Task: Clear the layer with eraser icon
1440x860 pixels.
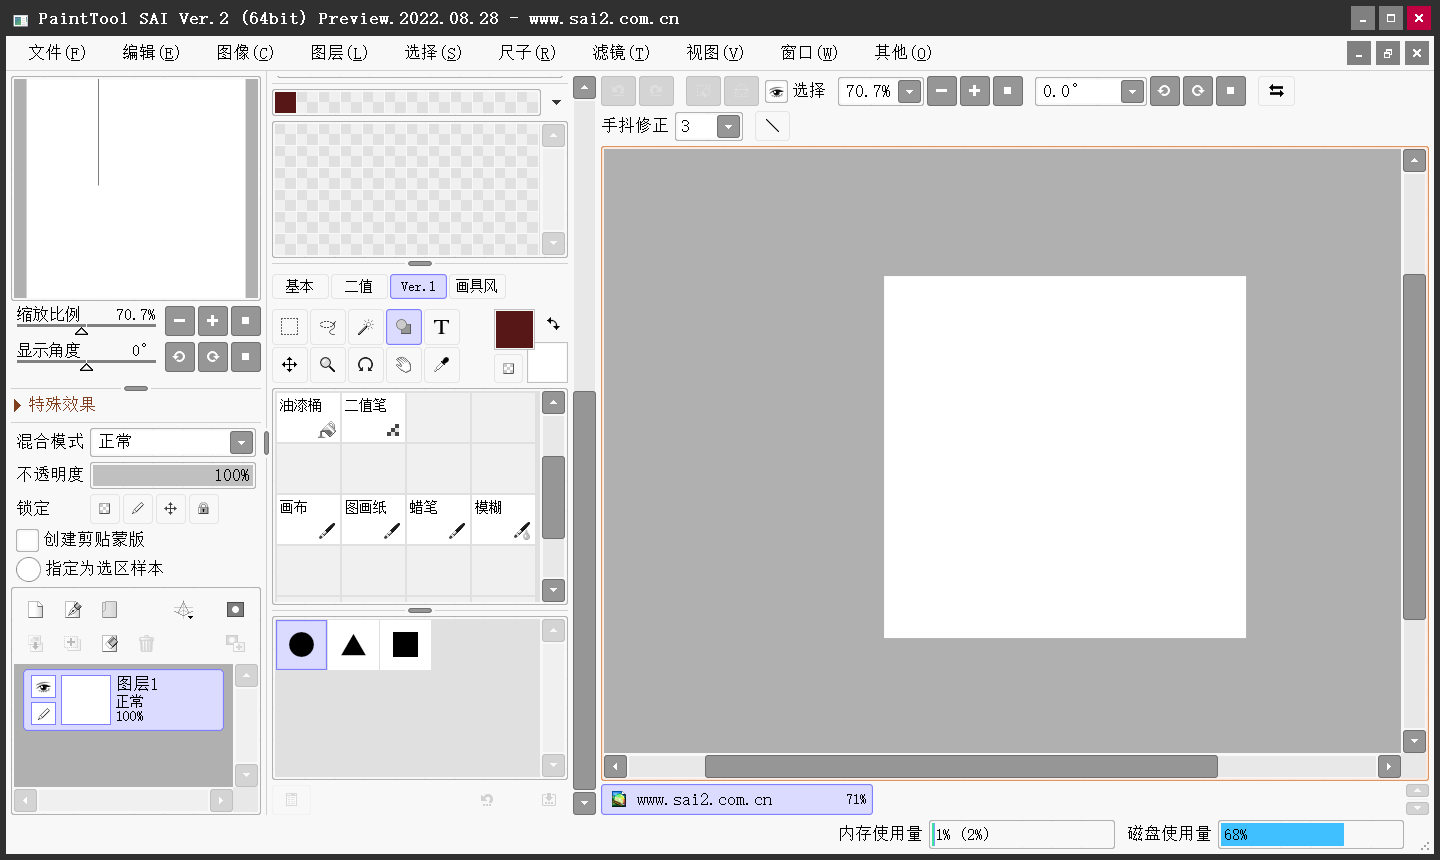Action: [x=109, y=643]
